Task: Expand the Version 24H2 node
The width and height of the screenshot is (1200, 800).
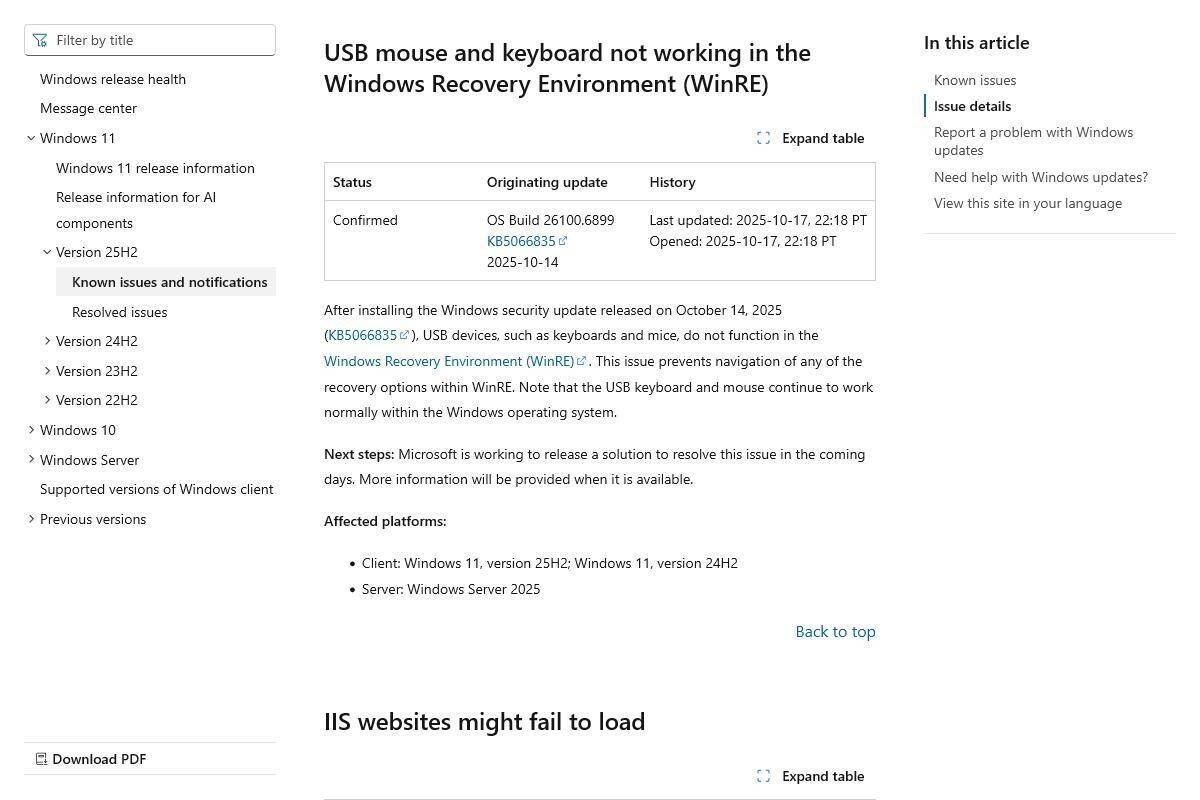Action: [47, 341]
